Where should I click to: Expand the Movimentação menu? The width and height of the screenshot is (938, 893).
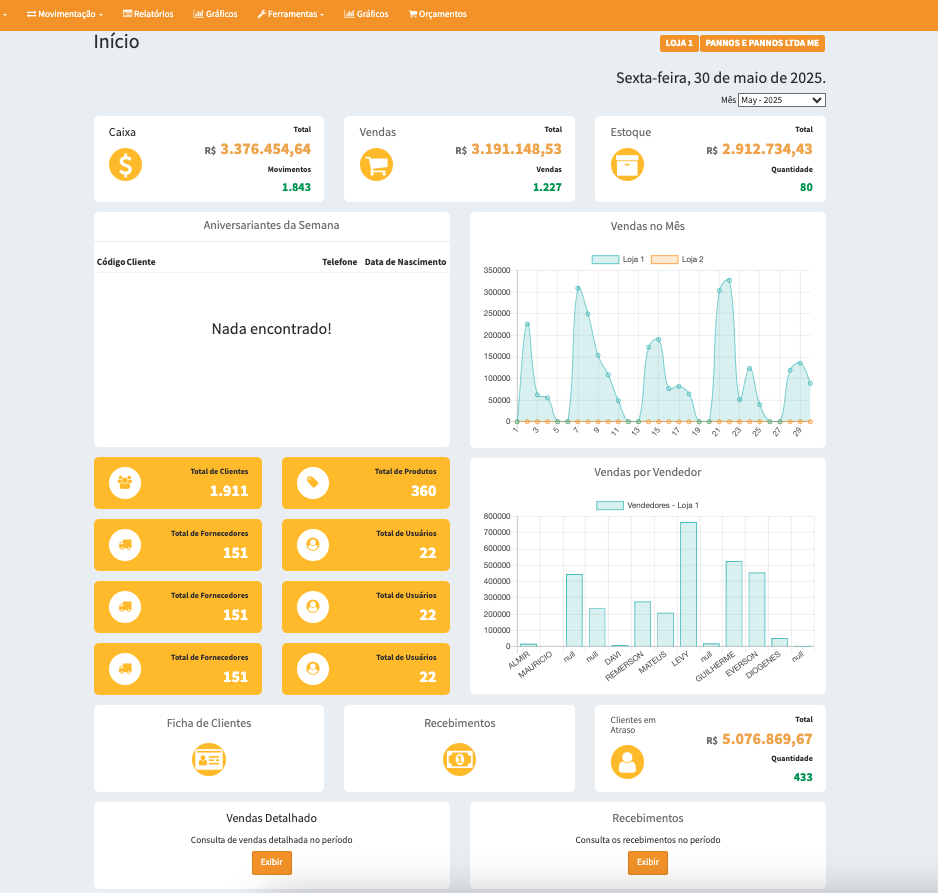pos(65,14)
